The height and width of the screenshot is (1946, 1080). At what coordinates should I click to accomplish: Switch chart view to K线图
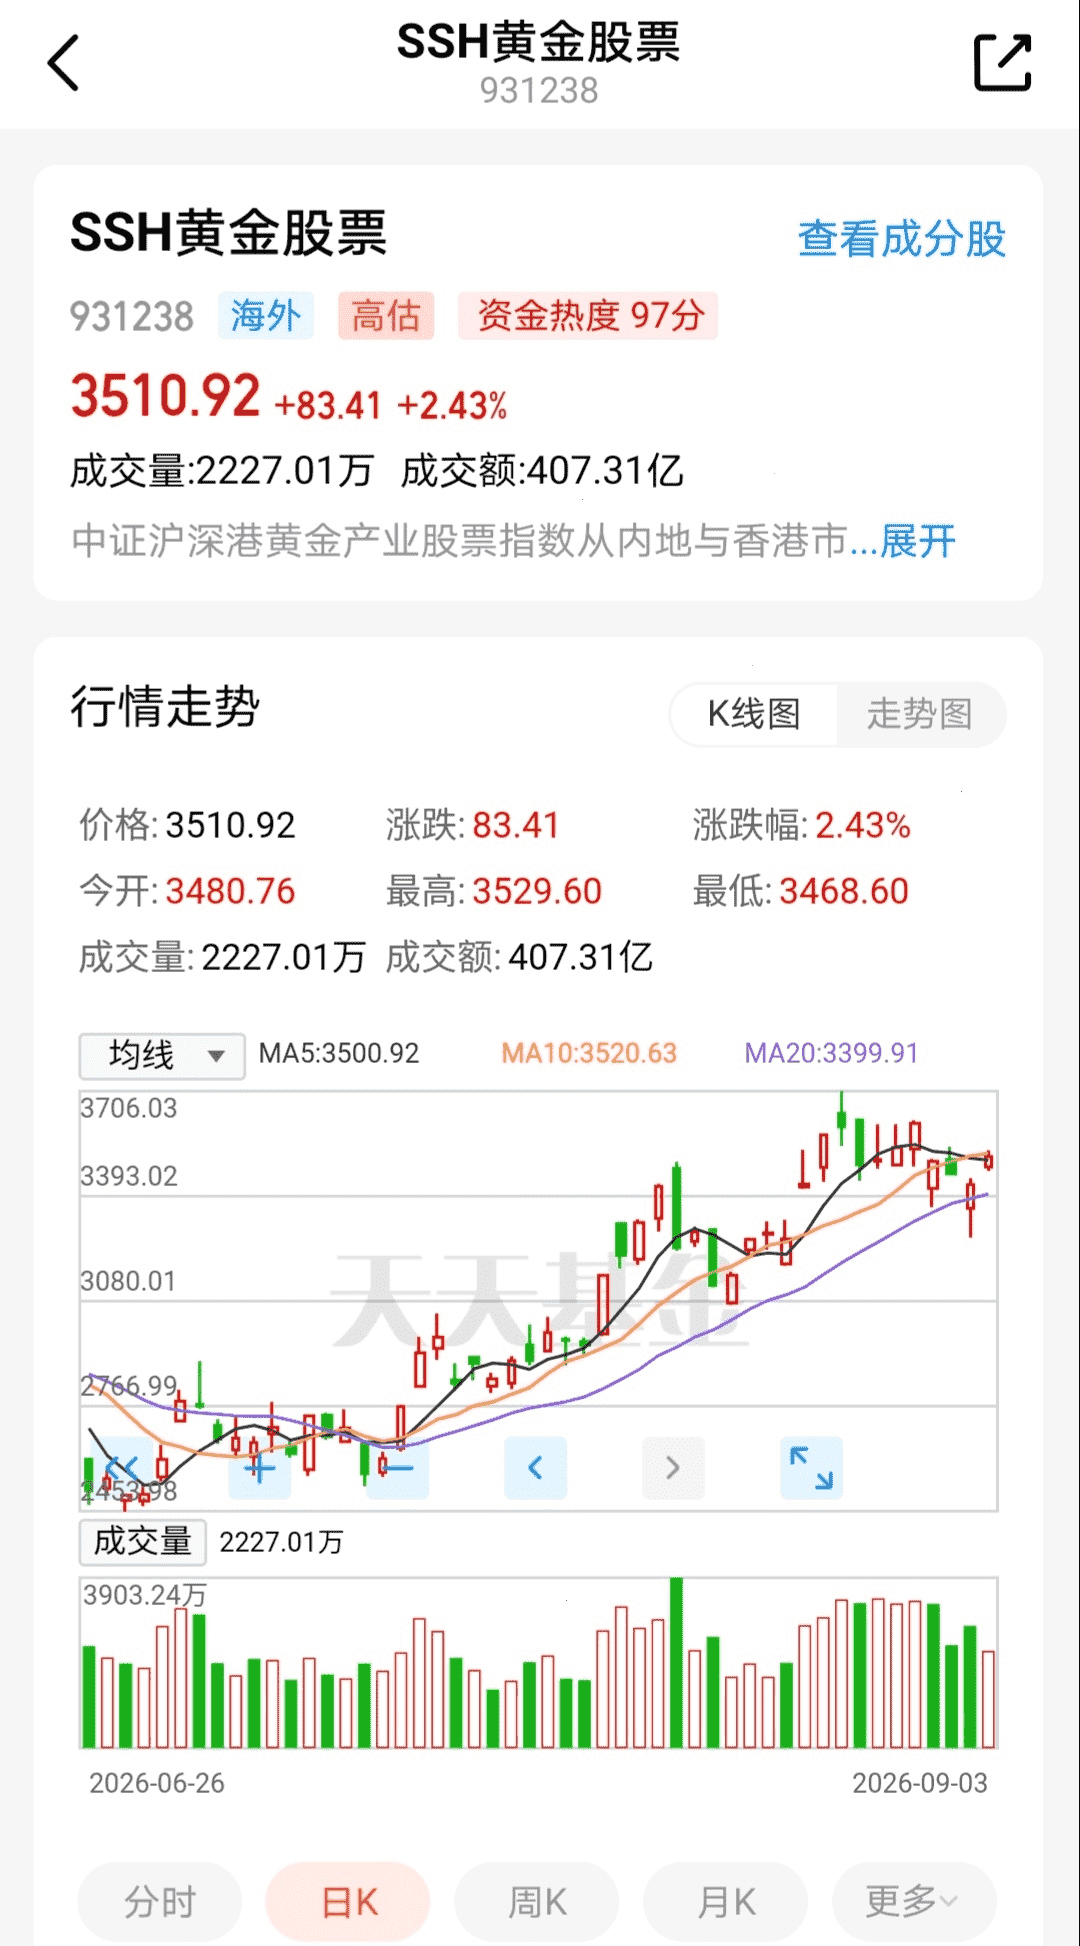tap(754, 714)
